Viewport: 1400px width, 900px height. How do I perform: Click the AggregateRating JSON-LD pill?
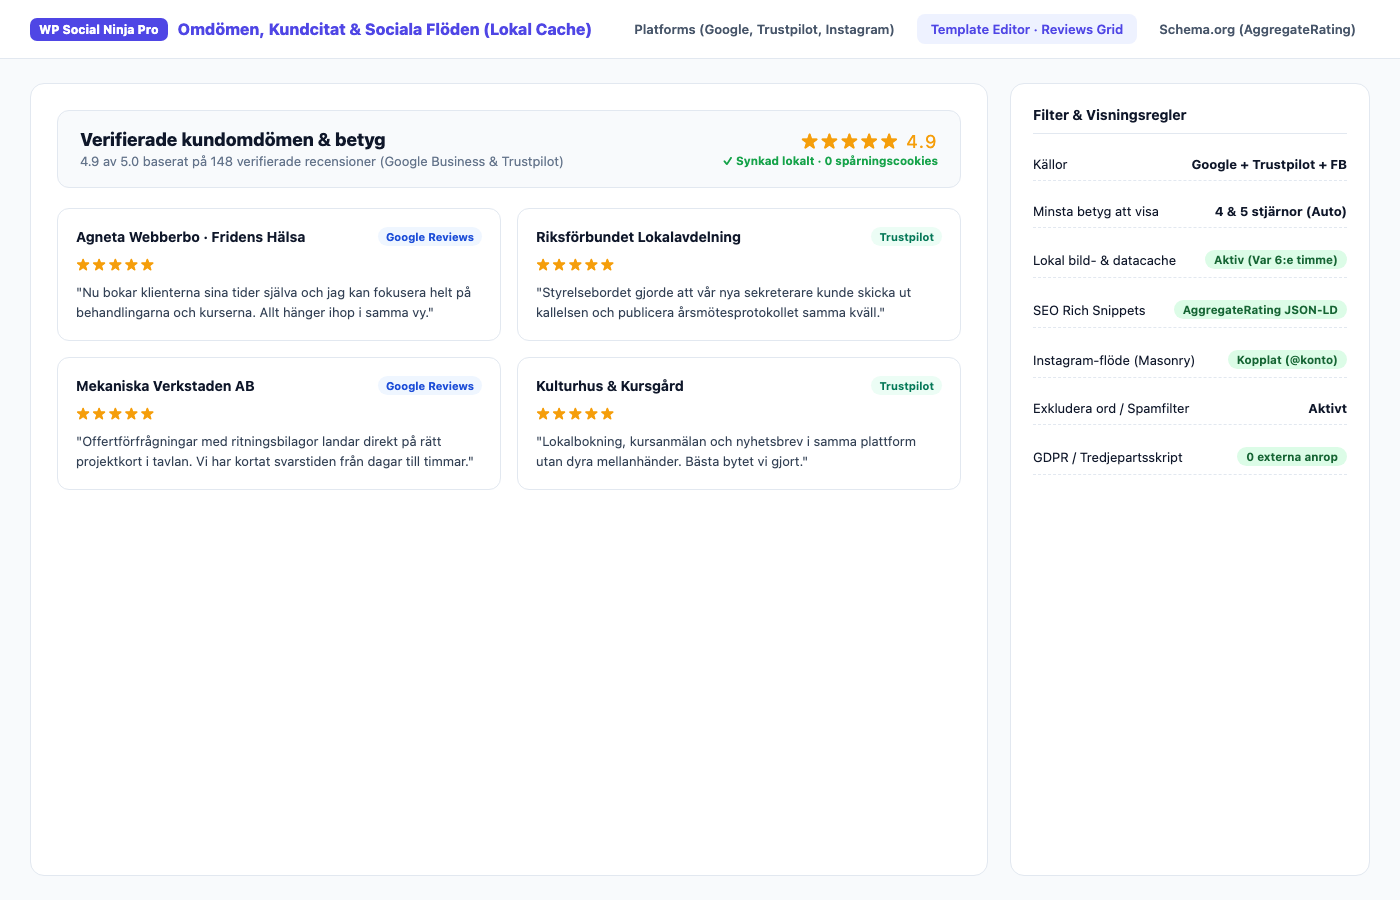point(1260,310)
